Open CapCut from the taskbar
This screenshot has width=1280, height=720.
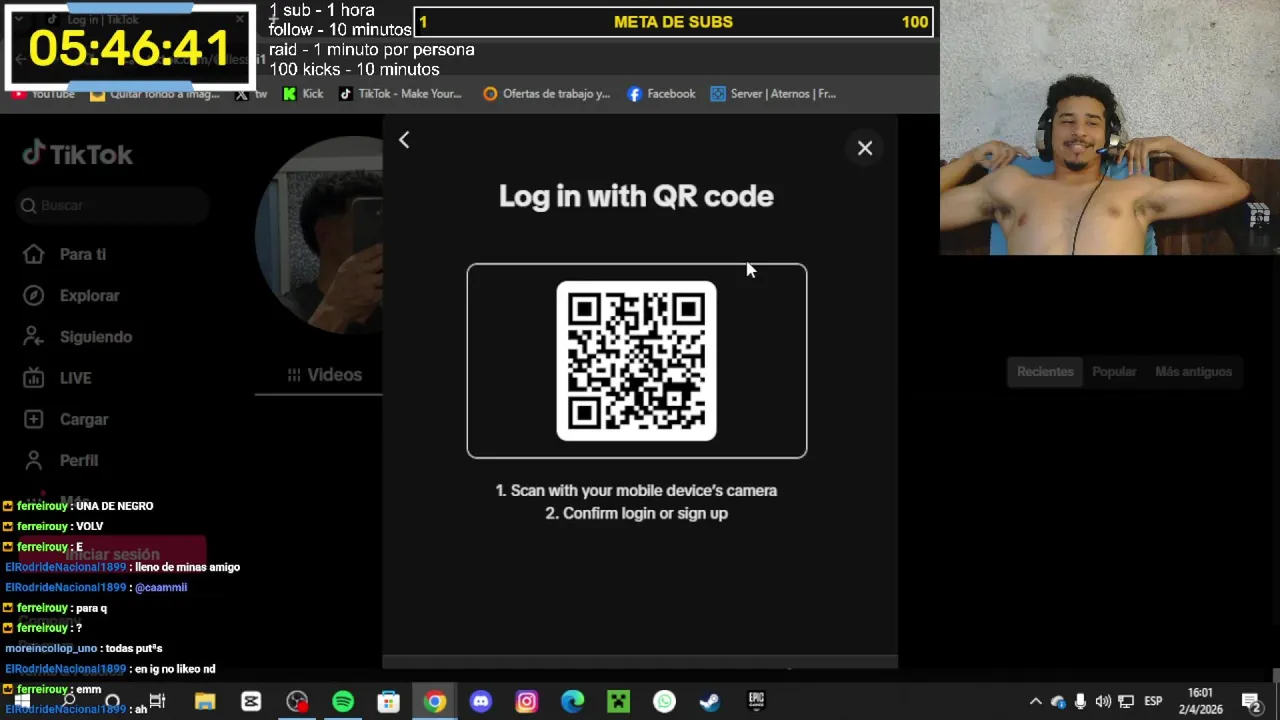pos(251,702)
